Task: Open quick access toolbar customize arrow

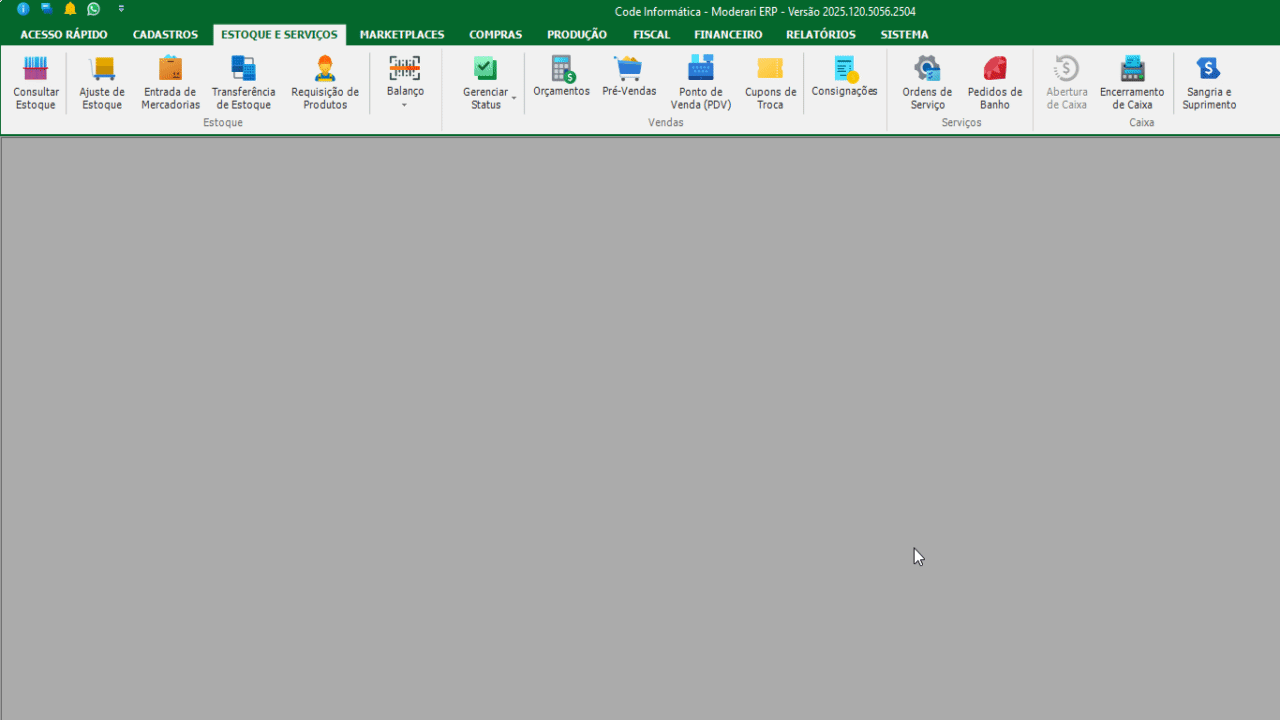Action: click(121, 9)
